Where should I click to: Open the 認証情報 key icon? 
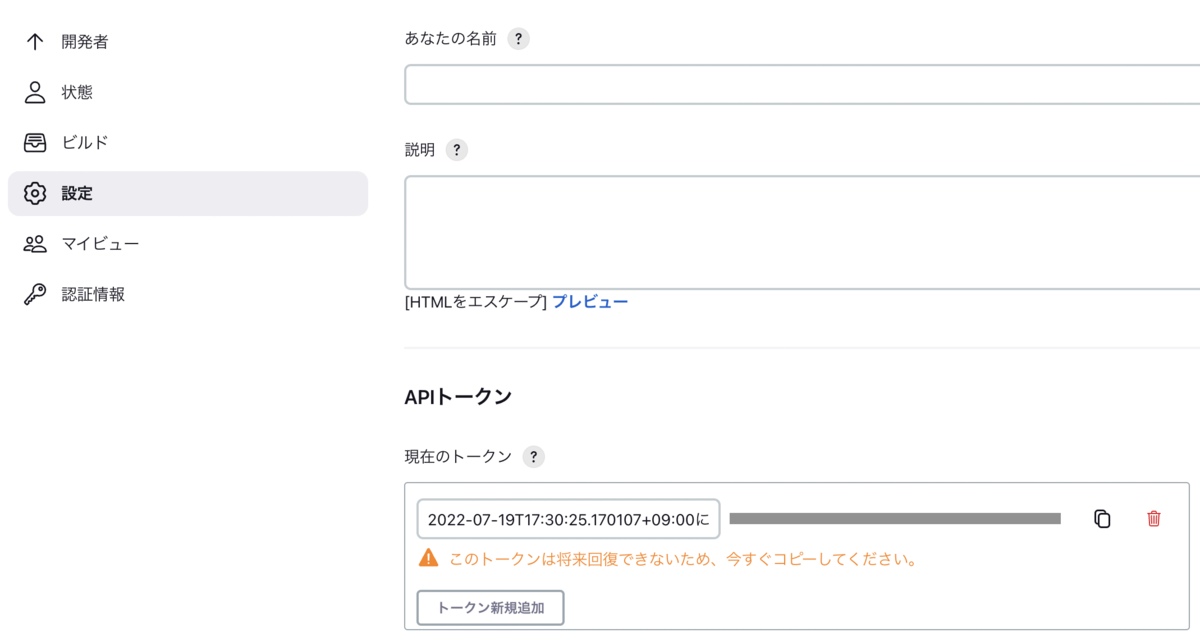tap(35, 294)
